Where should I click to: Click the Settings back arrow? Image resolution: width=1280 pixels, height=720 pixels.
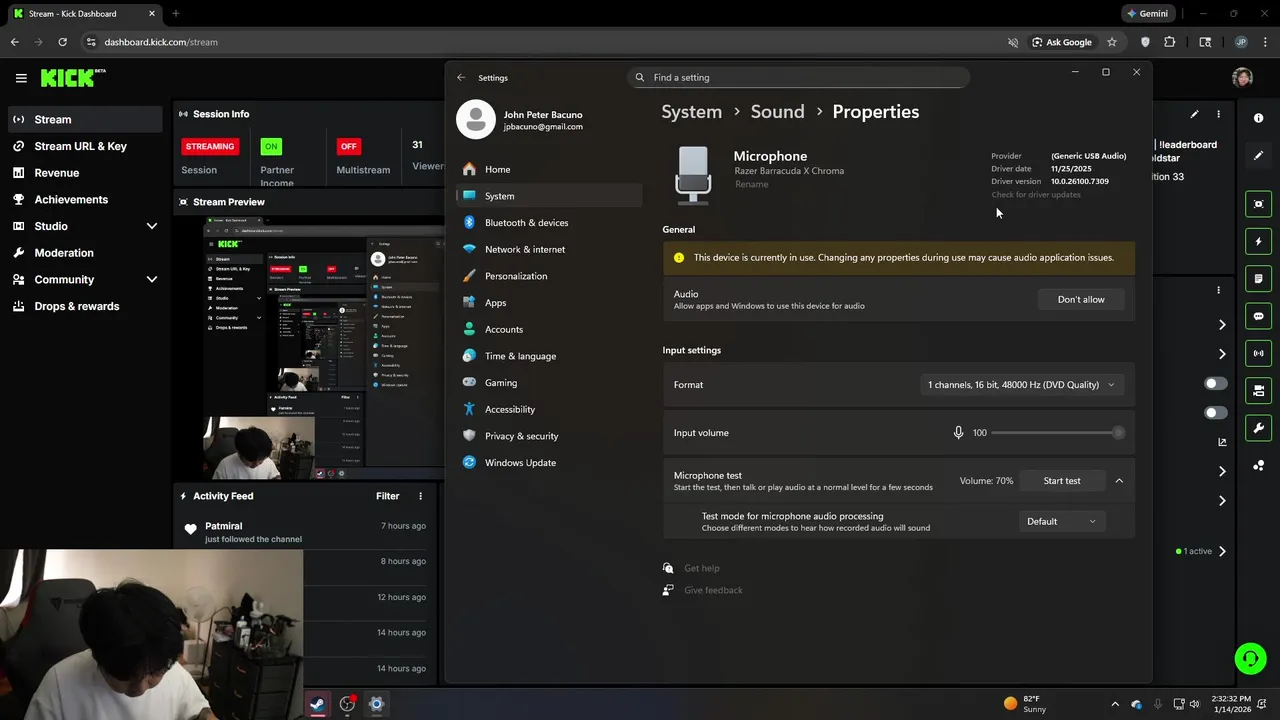click(x=461, y=77)
